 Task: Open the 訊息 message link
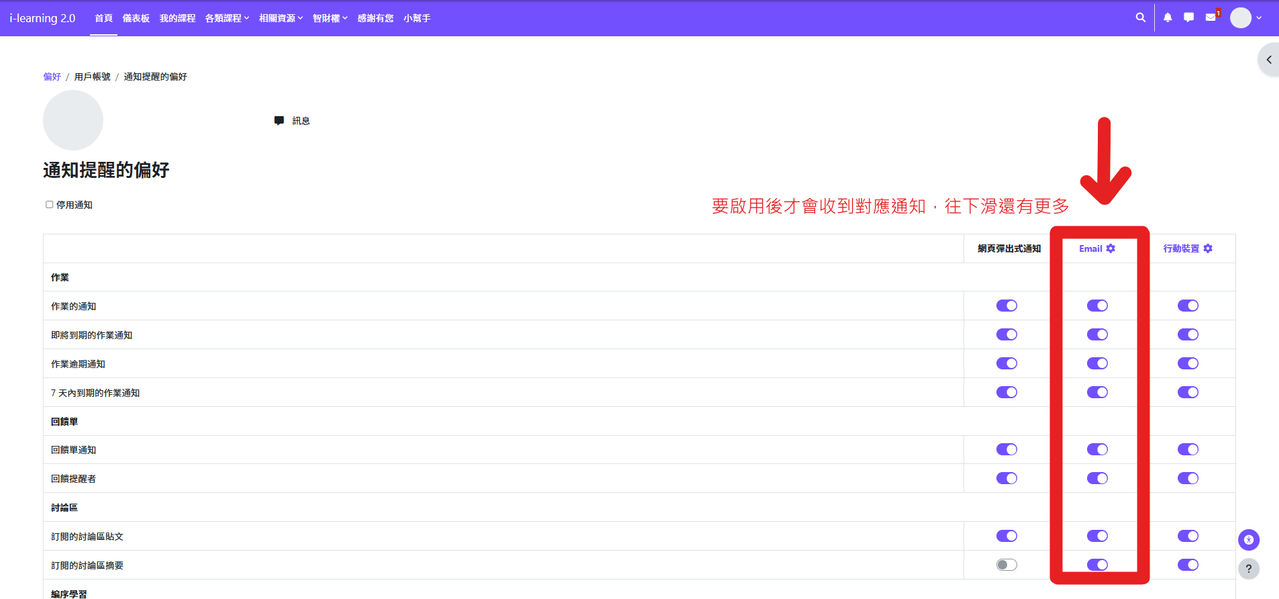(301, 121)
